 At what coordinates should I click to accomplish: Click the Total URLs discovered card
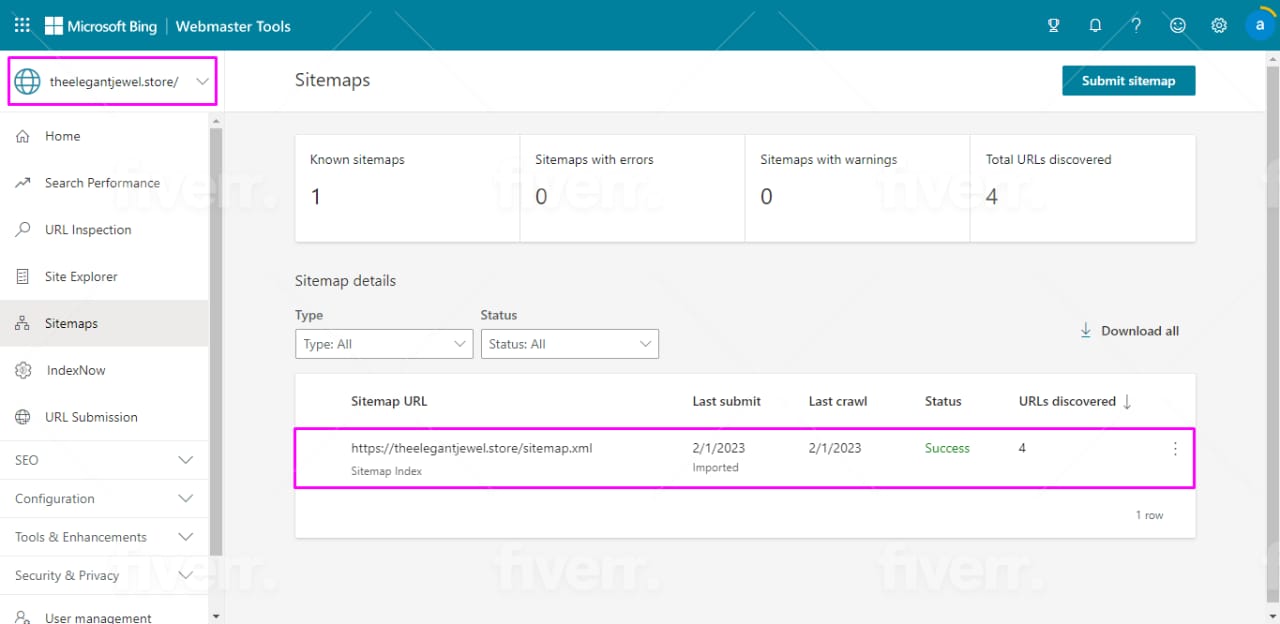[1083, 188]
